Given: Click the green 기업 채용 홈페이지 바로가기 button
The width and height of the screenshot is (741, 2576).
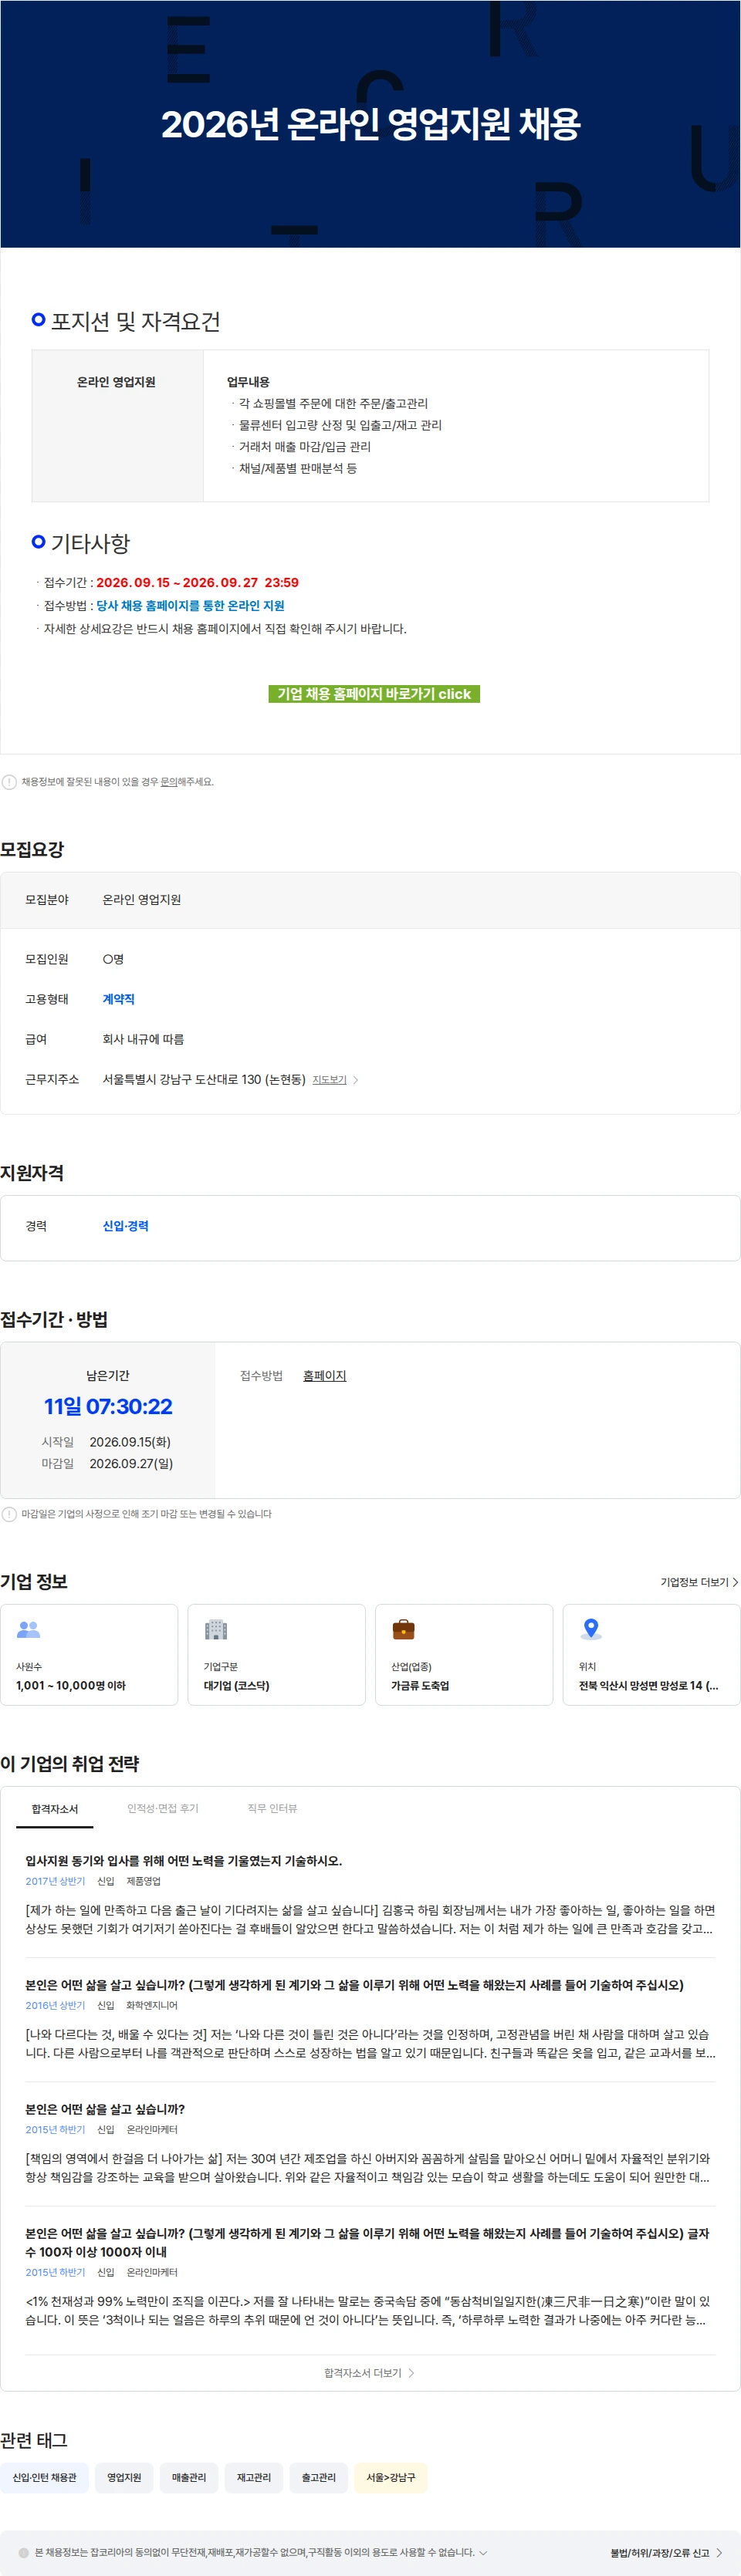Looking at the screenshot, I should 374,693.
